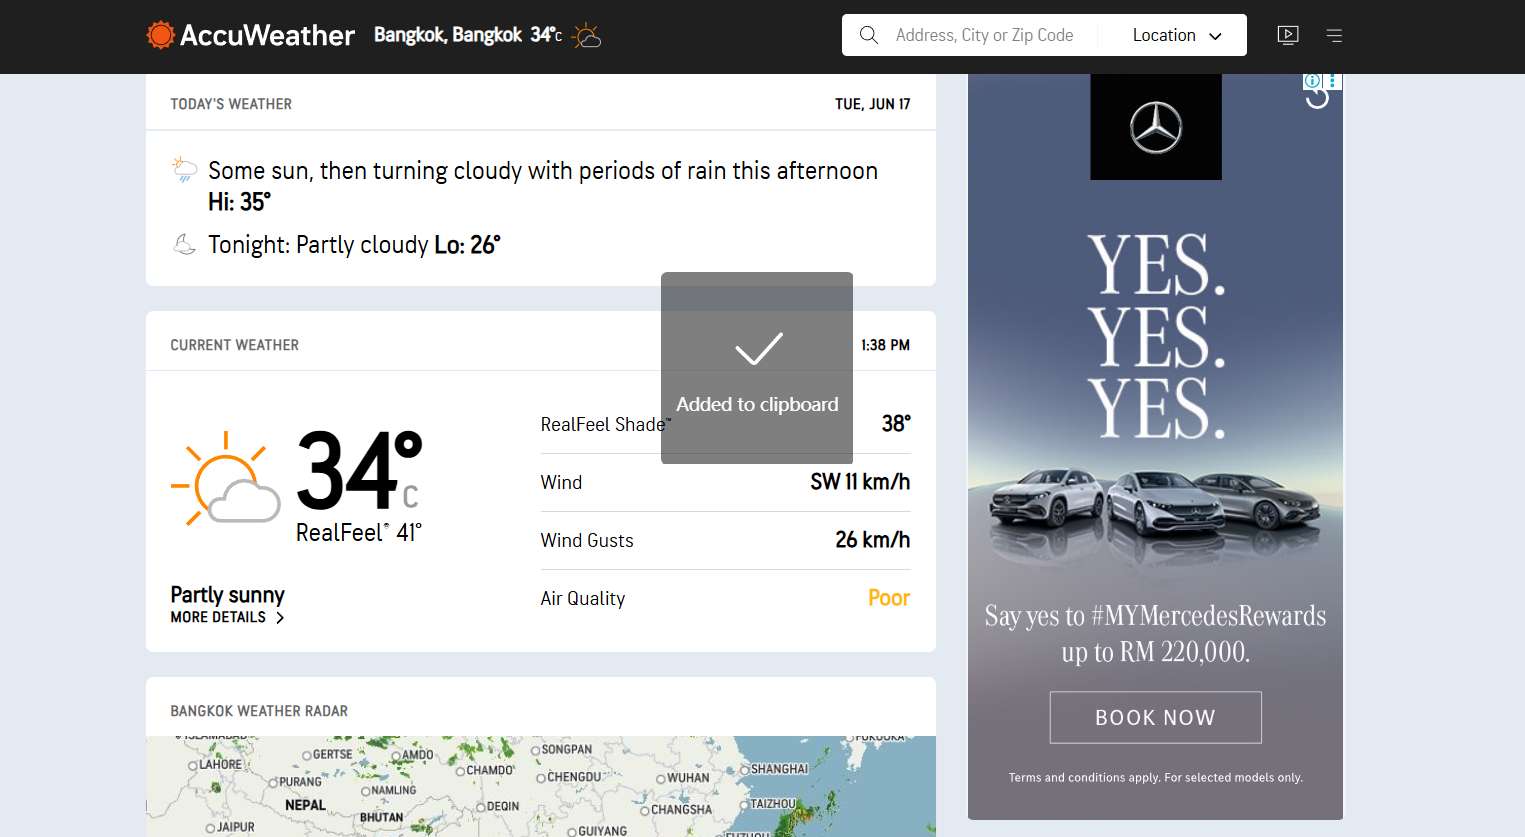Click the Mercedes-Benz star logo
The image size is (1525, 837).
[1156, 127]
